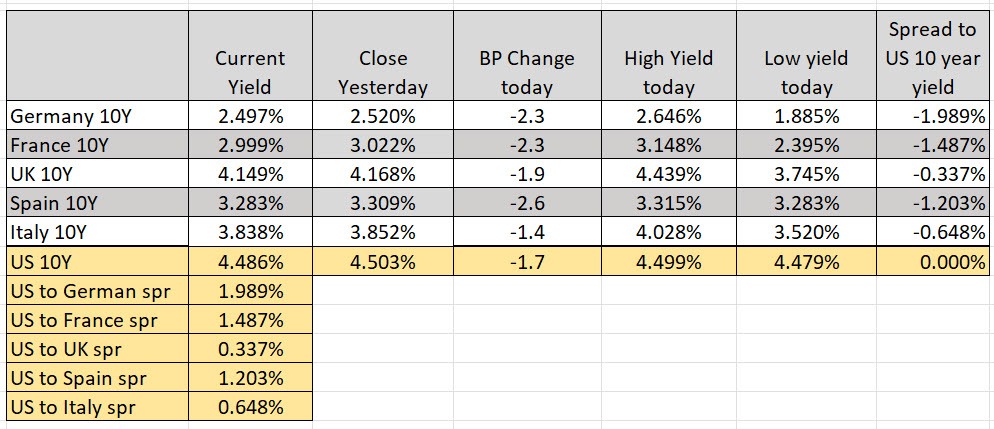Click the High Yield today header

pyautogui.click(x=667, y=72)
